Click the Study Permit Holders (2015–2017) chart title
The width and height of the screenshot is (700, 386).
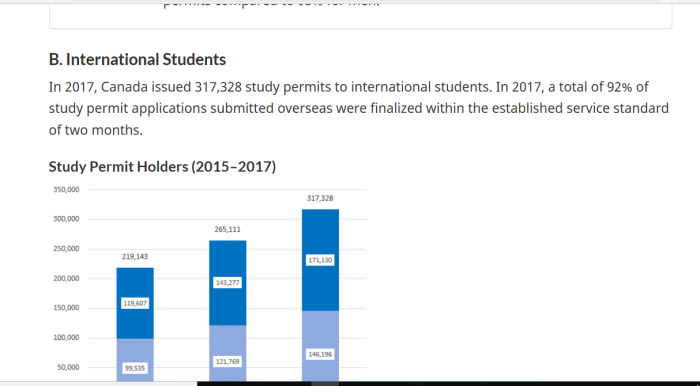[x=162, y=167]
